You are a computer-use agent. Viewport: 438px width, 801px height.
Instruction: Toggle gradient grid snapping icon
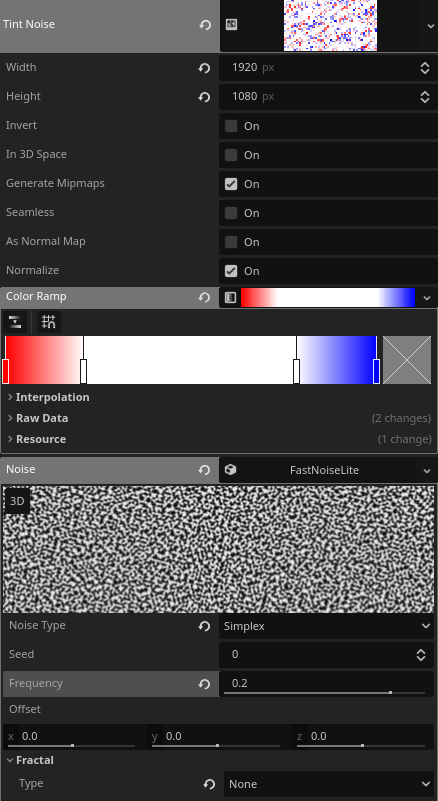[49, 322]
